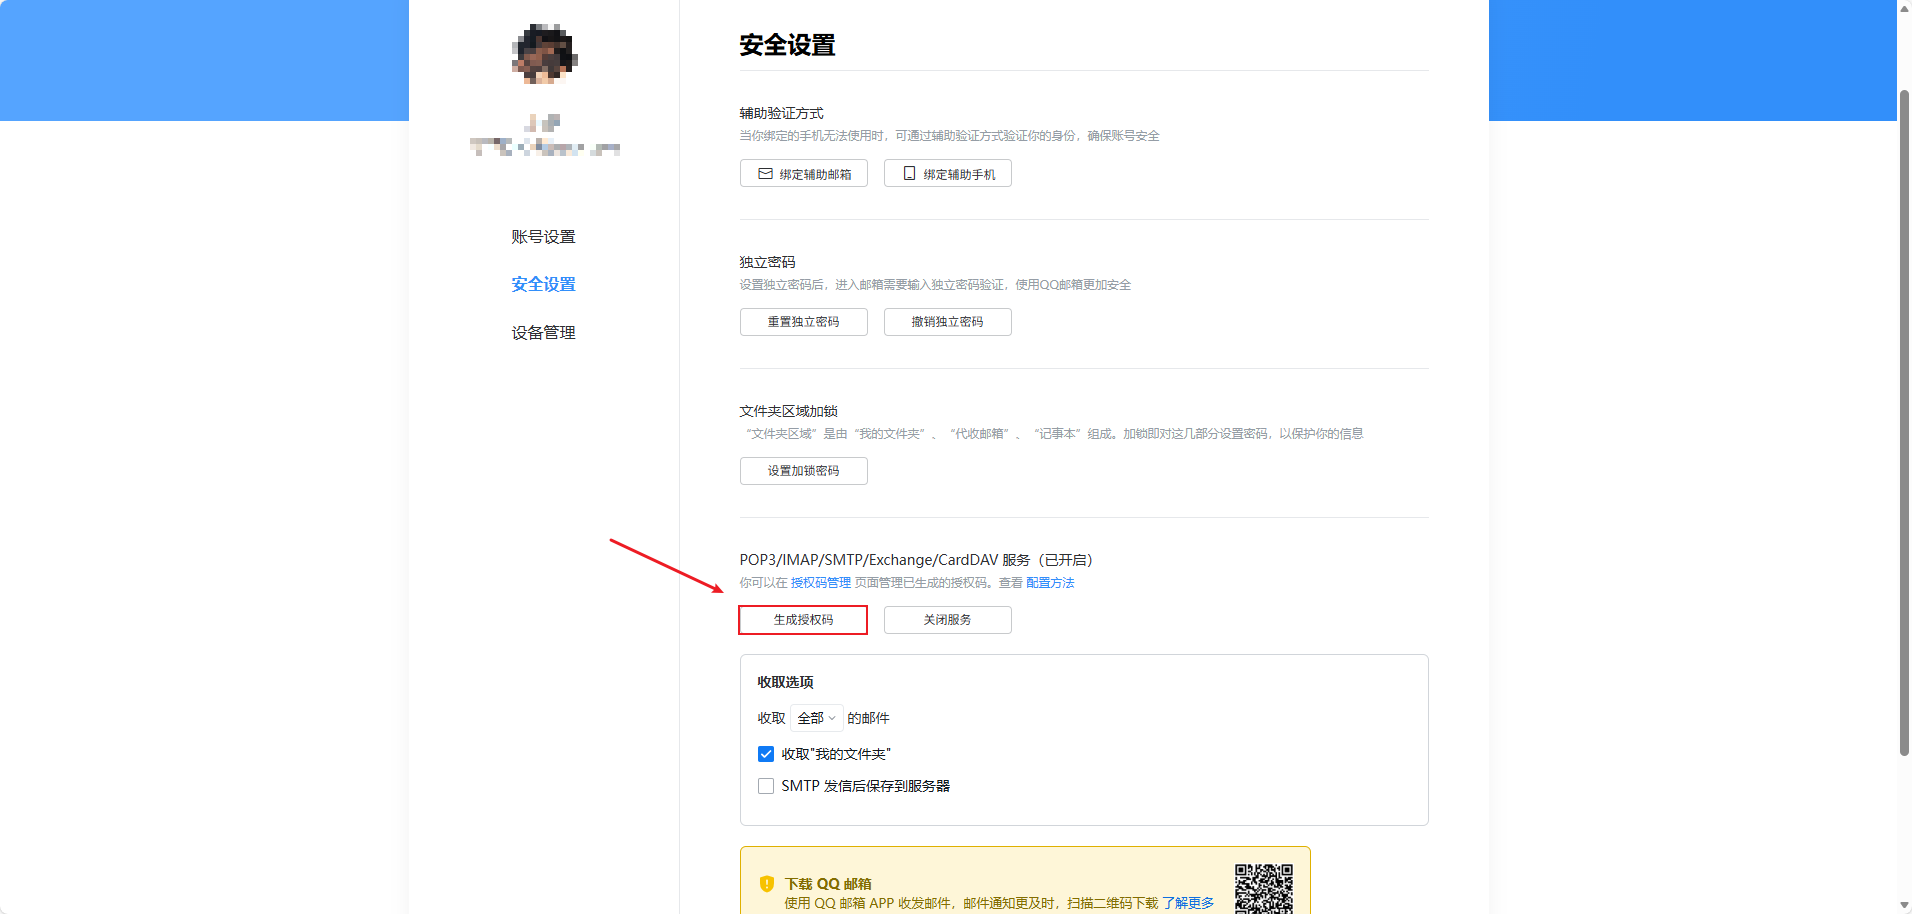Open the 授权码管理 link
Viewport: 1912px width, 914px height.
pyautogui.click(x=819, y=582)
